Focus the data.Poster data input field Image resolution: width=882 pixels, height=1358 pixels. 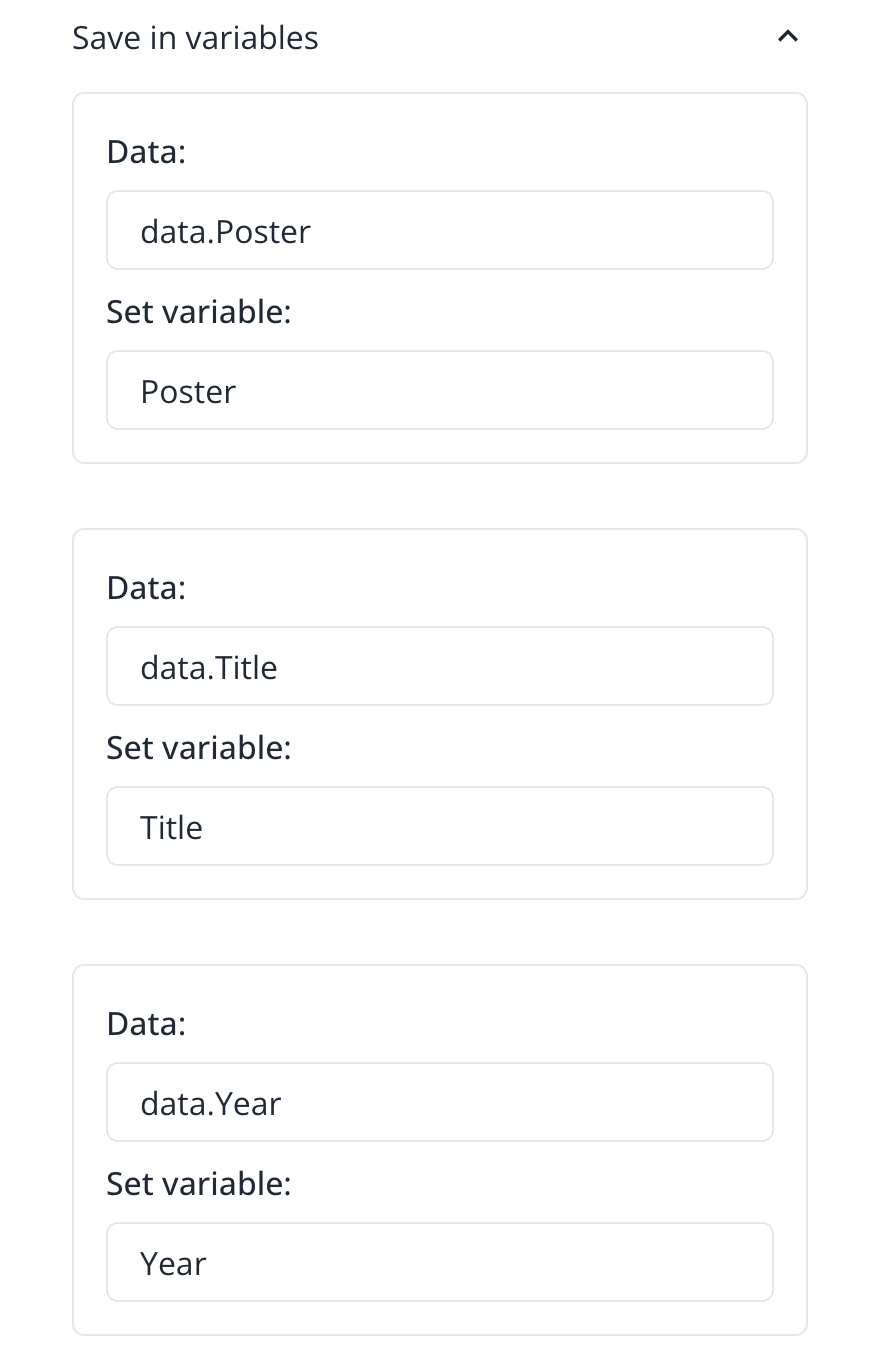point(440,231)
